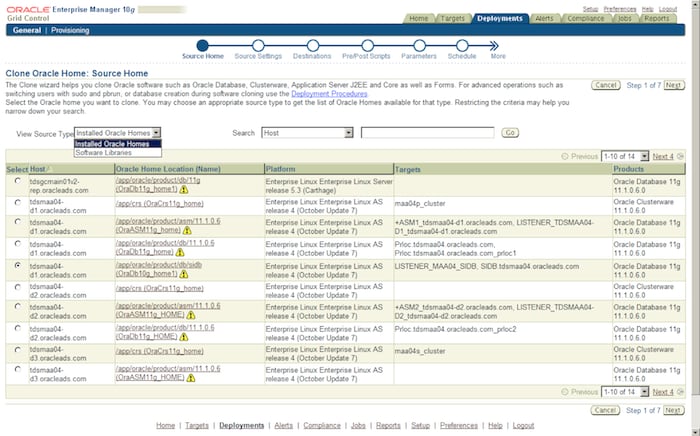
Task: Open the Provisioning subtab
Action: [x=70, y=30]
